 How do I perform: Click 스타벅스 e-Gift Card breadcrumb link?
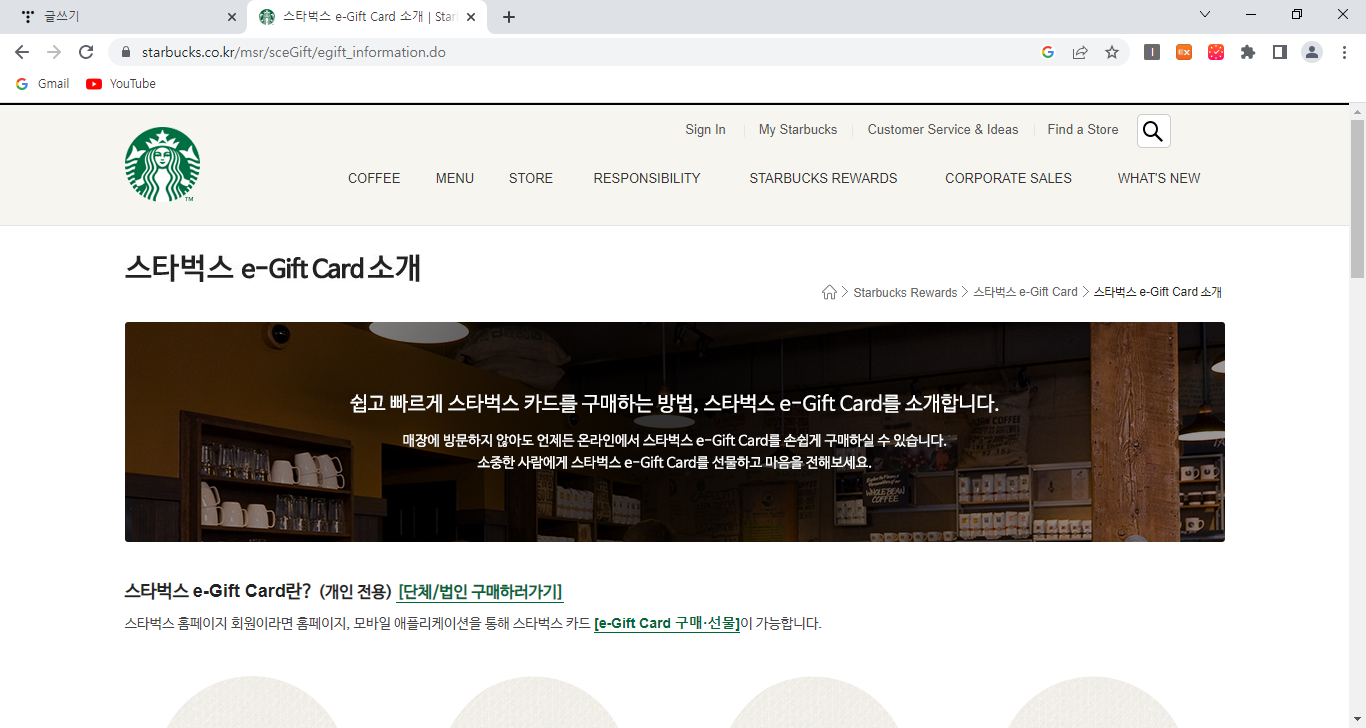point(1025,292)
